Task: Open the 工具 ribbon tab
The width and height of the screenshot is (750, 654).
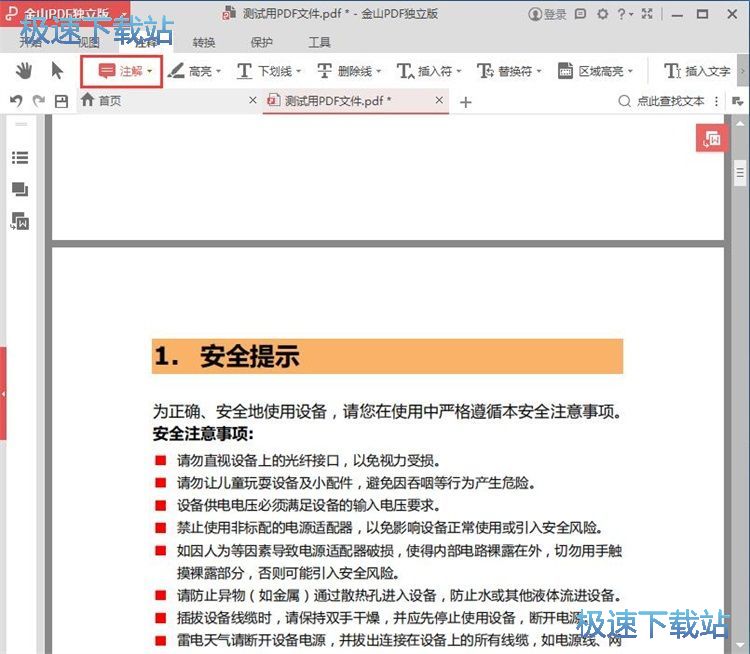Action: click(319, 43)
